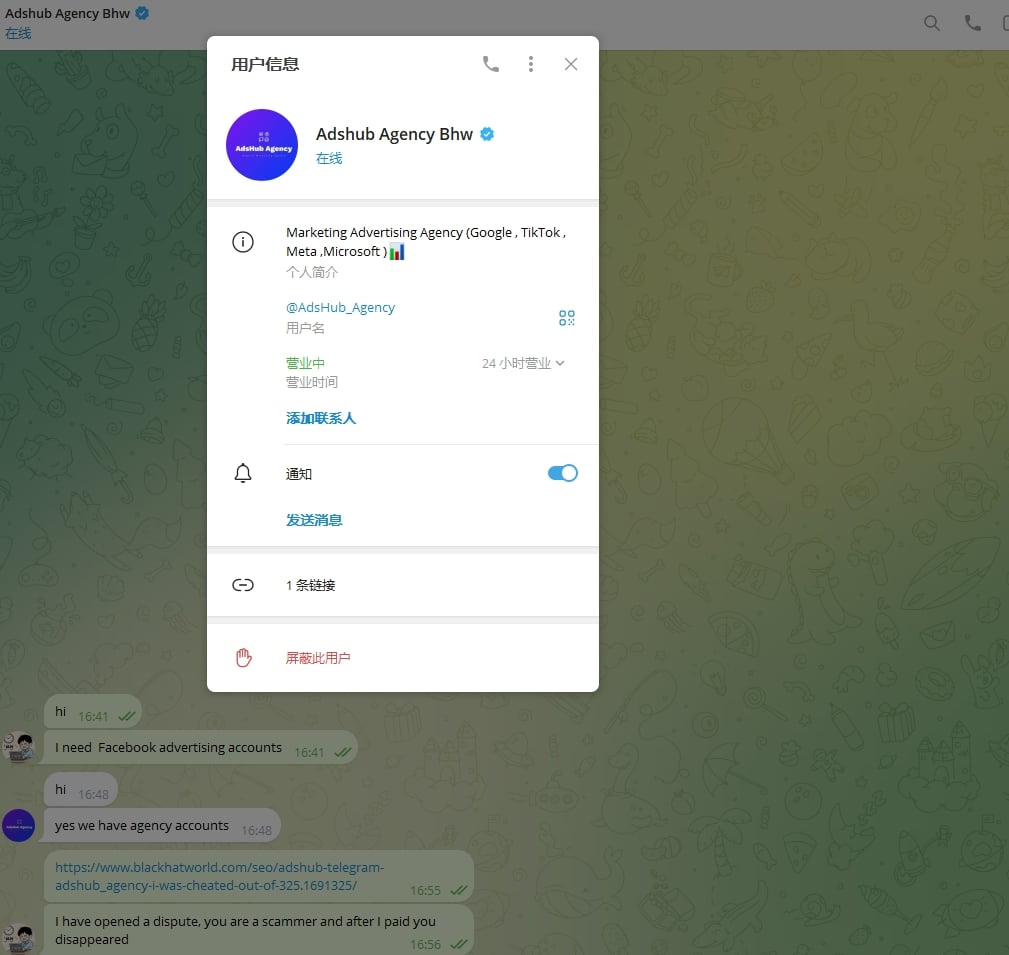Open the Adshub Agency profile avatar
The height and width of the screenshot is (955, 1009).
262,145
